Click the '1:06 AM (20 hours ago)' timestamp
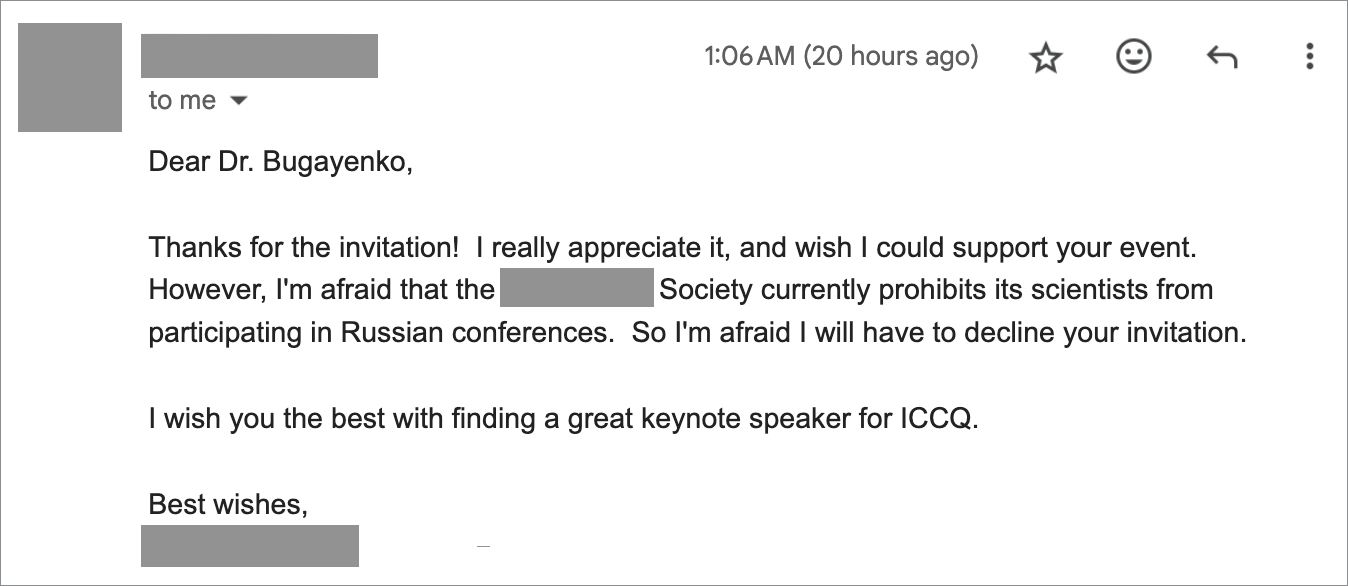Viewport: 1348px width, 586px height. (x=841, y=56)
